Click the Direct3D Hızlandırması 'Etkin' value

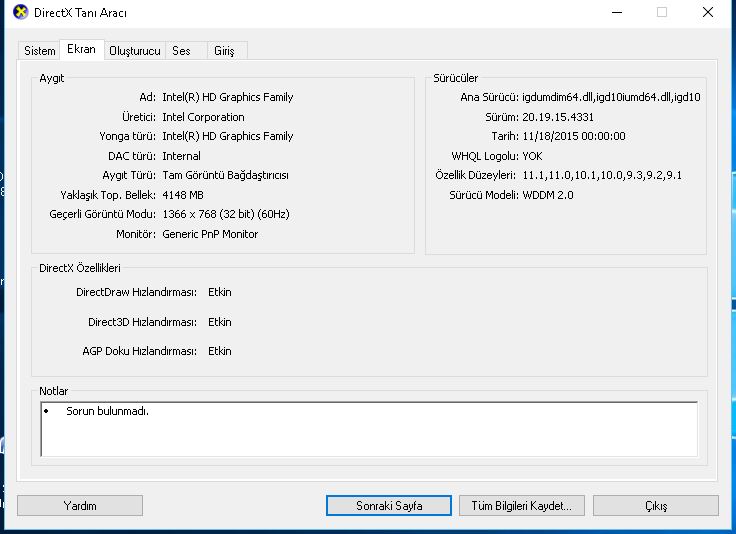pyautogui.click(x=220, y=322)
